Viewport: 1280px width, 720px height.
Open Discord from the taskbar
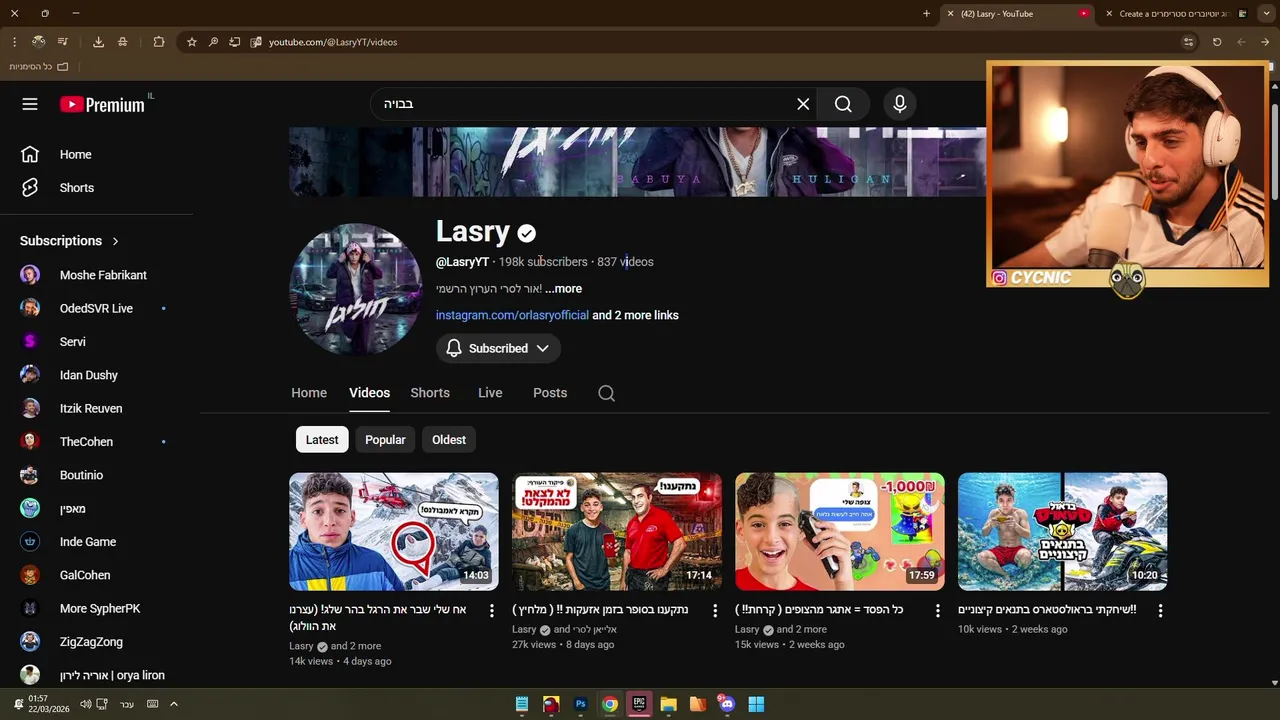pyautogui.click(x=727, y=704)
